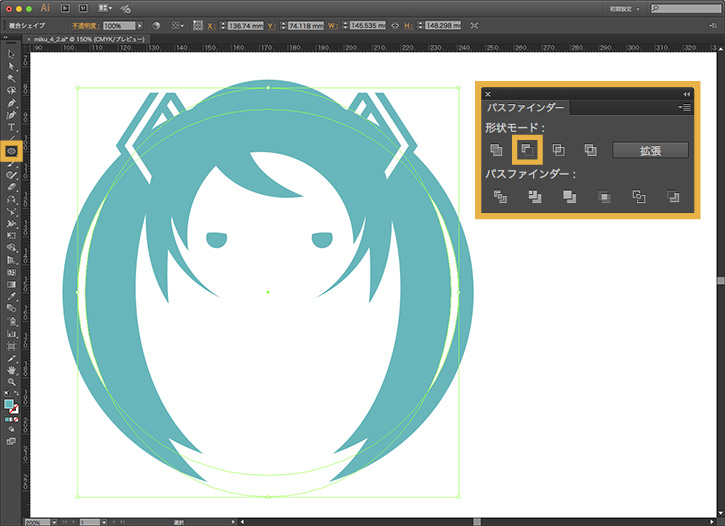Image resolution: width=725 pixels, height=526 pixels.
Task: Select the Gradient tool
Action: pyautogui.click(x=12, y=284)
